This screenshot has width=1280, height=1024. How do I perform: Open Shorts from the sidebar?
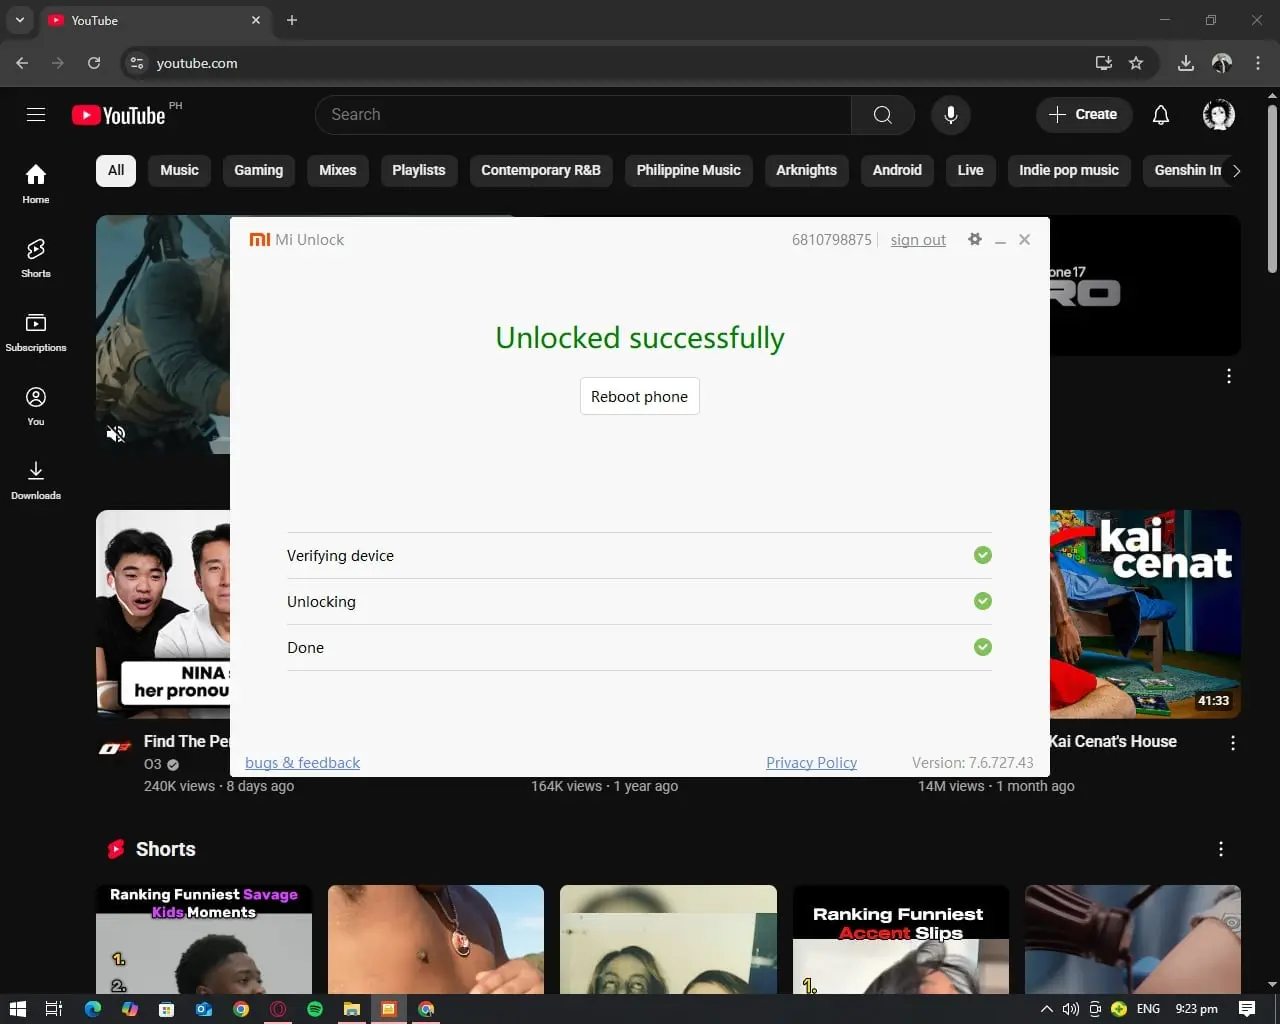(x=36, y=258)
